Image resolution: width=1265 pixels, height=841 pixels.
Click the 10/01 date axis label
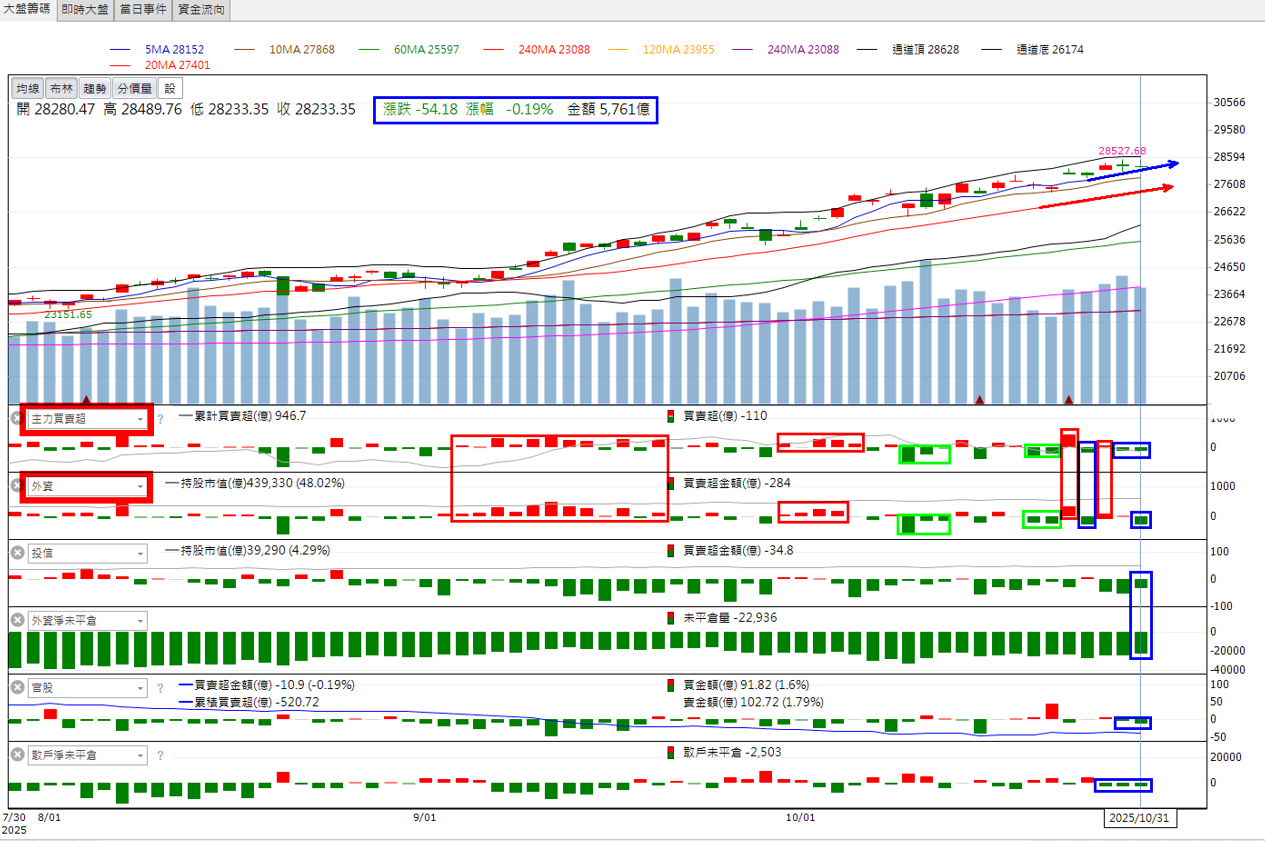click(799, 817)
